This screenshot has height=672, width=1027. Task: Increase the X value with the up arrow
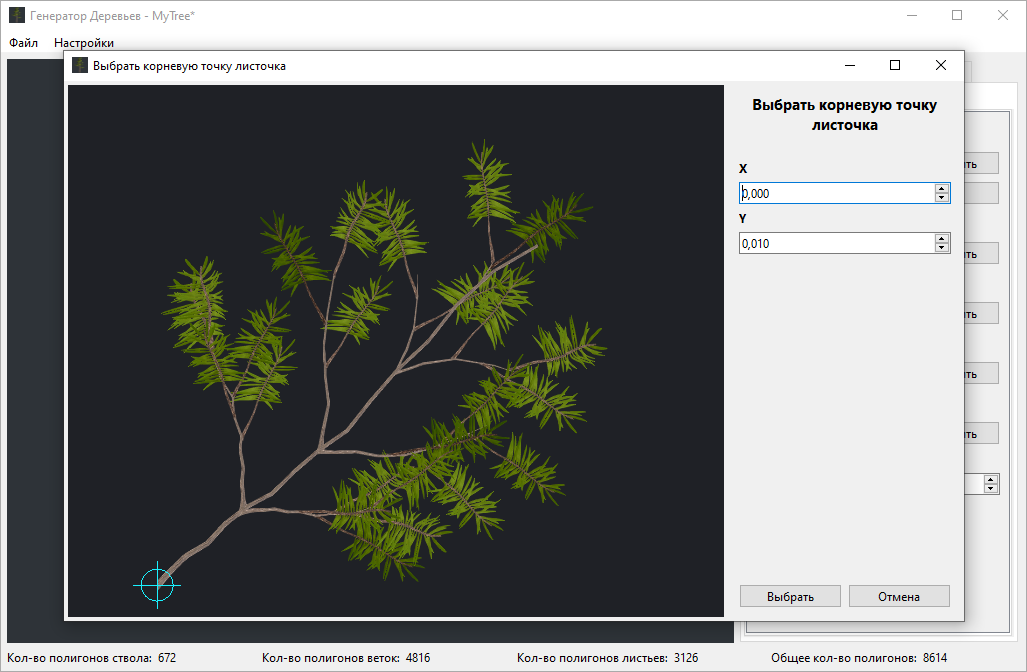pos(942,189)
